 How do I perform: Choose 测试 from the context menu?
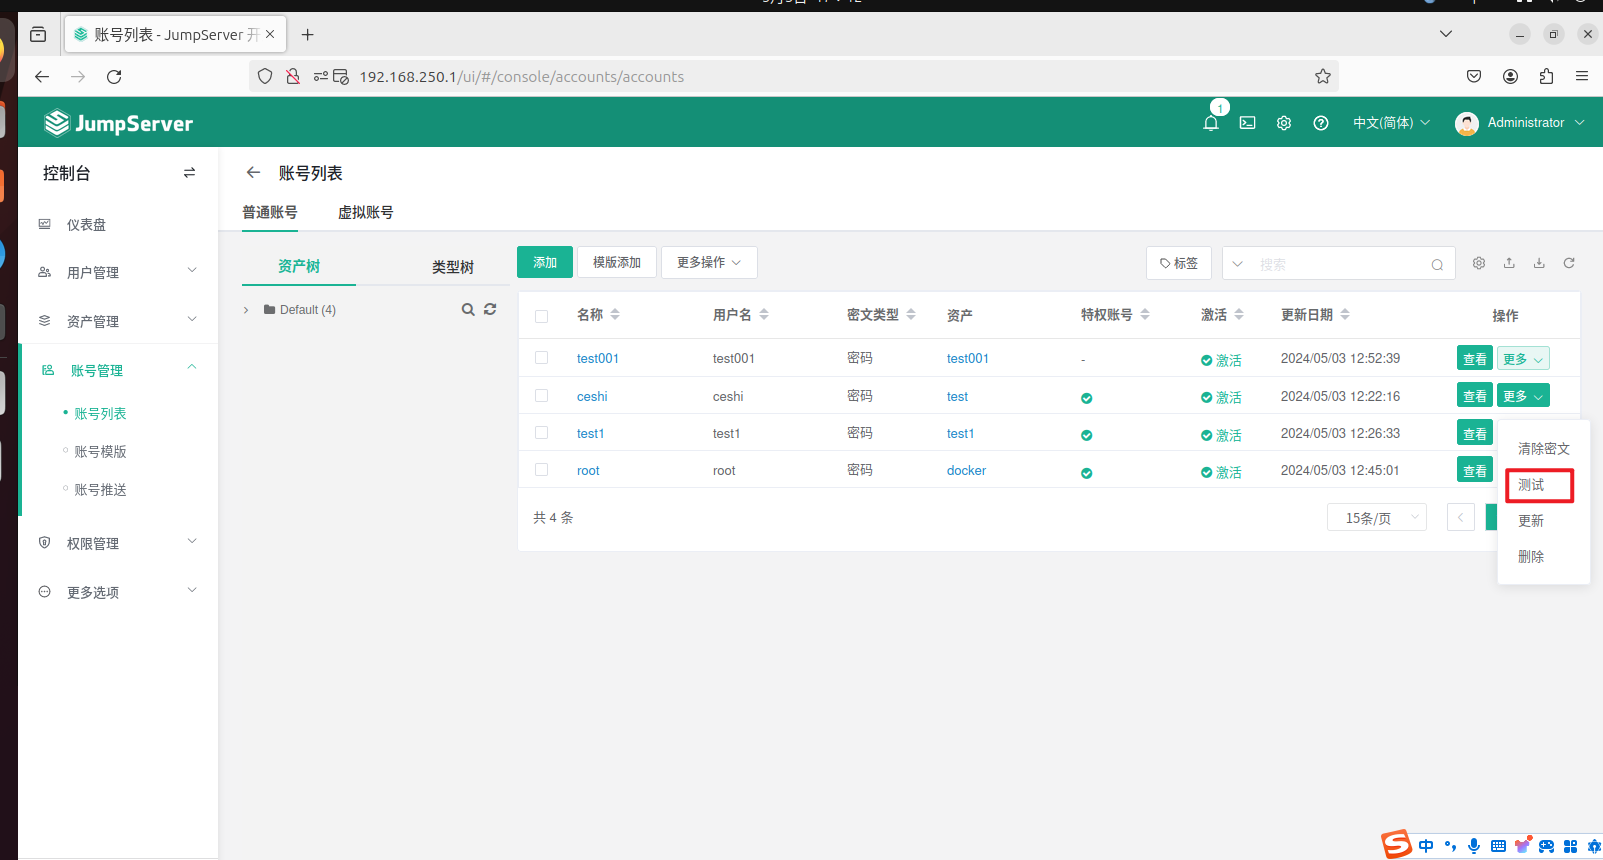click(x=1531, y=485)
